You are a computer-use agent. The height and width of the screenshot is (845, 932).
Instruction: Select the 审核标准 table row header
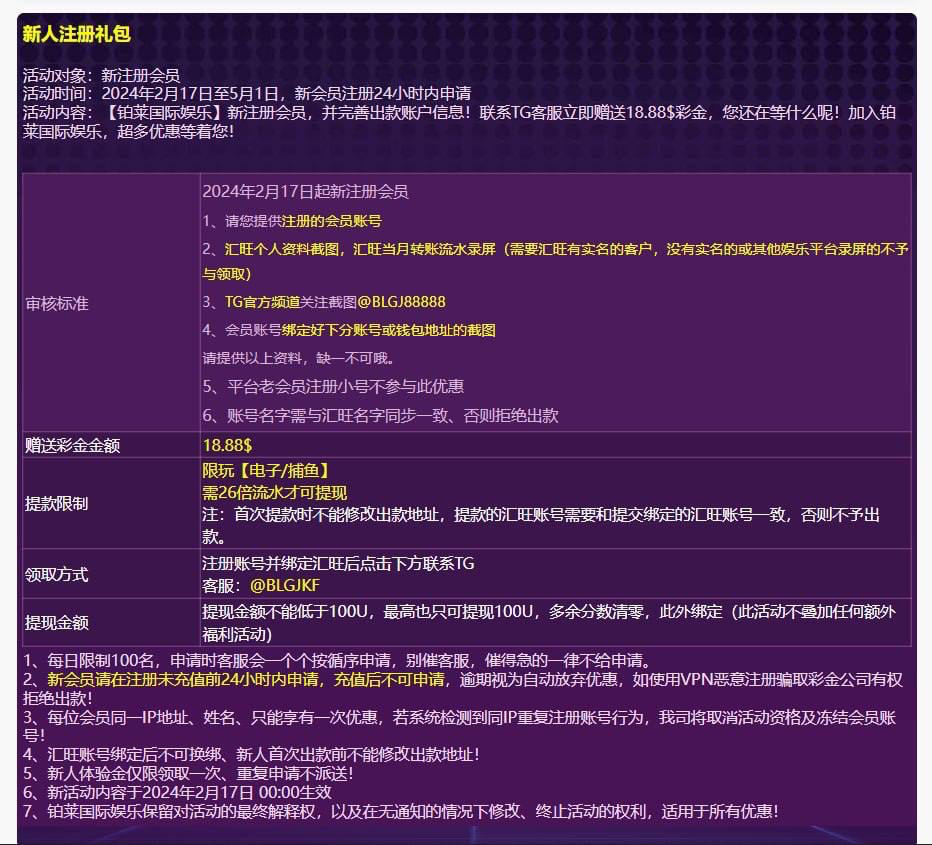pyautogui.click(x=57, y=303)
